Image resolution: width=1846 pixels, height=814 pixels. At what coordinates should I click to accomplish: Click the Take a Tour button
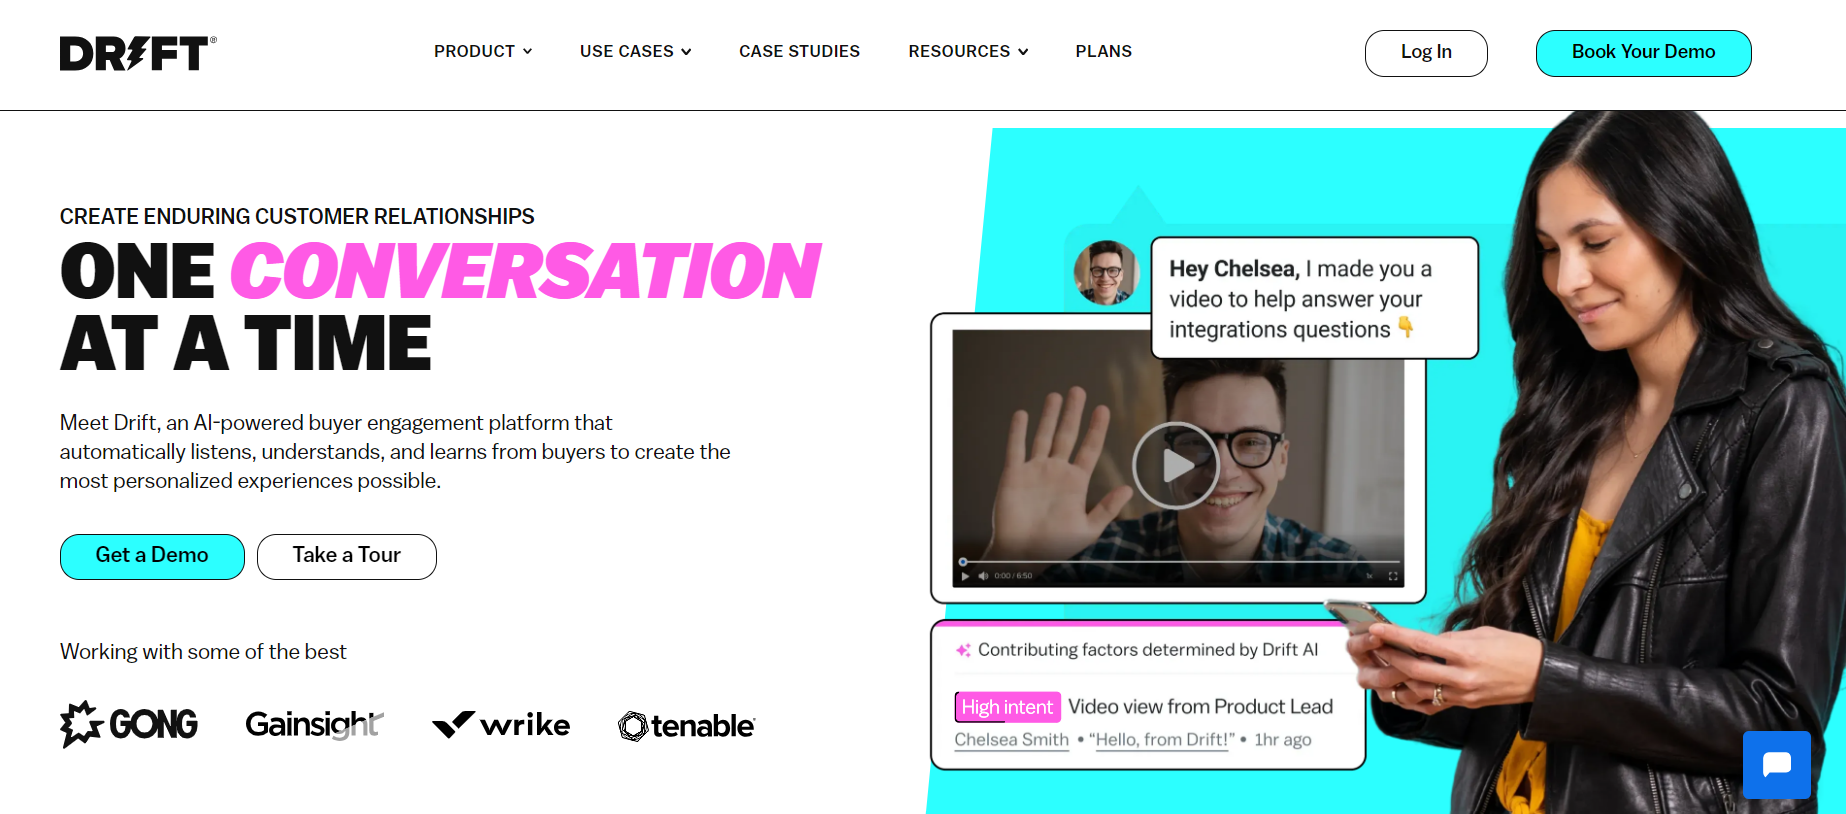pyautogui.click(x=347, y=556)
